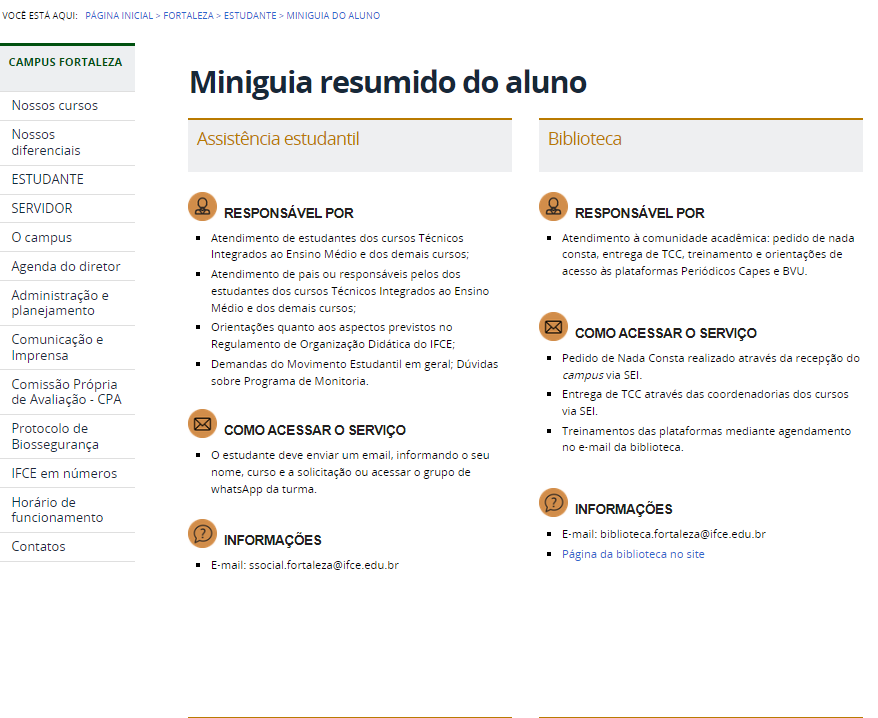Click the question mark icon under Assistência estudantil
The width and height of the screenshot is (878, 718).
[202, 534]
